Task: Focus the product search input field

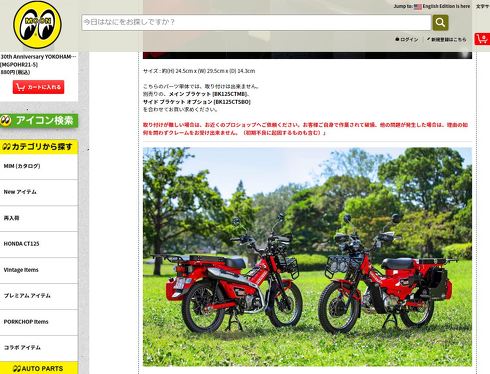Action: point(256,23)
